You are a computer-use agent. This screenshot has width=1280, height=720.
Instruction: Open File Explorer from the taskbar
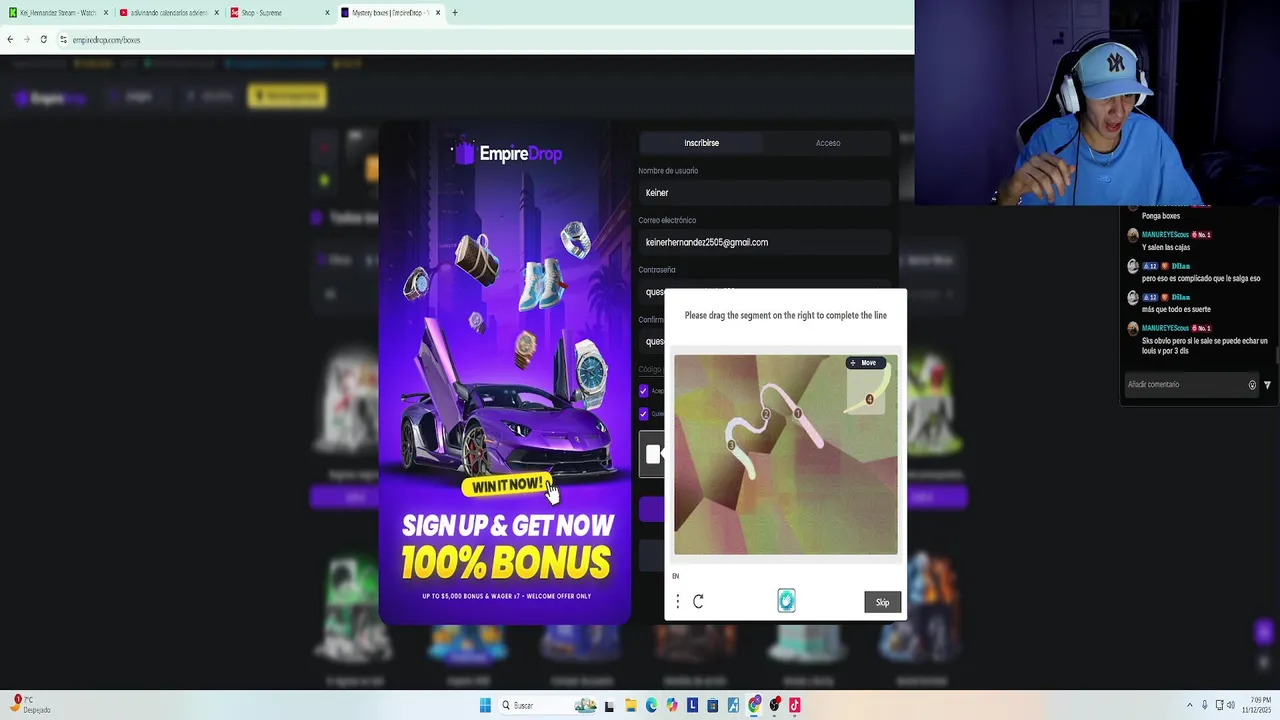[x=630, y=705]
